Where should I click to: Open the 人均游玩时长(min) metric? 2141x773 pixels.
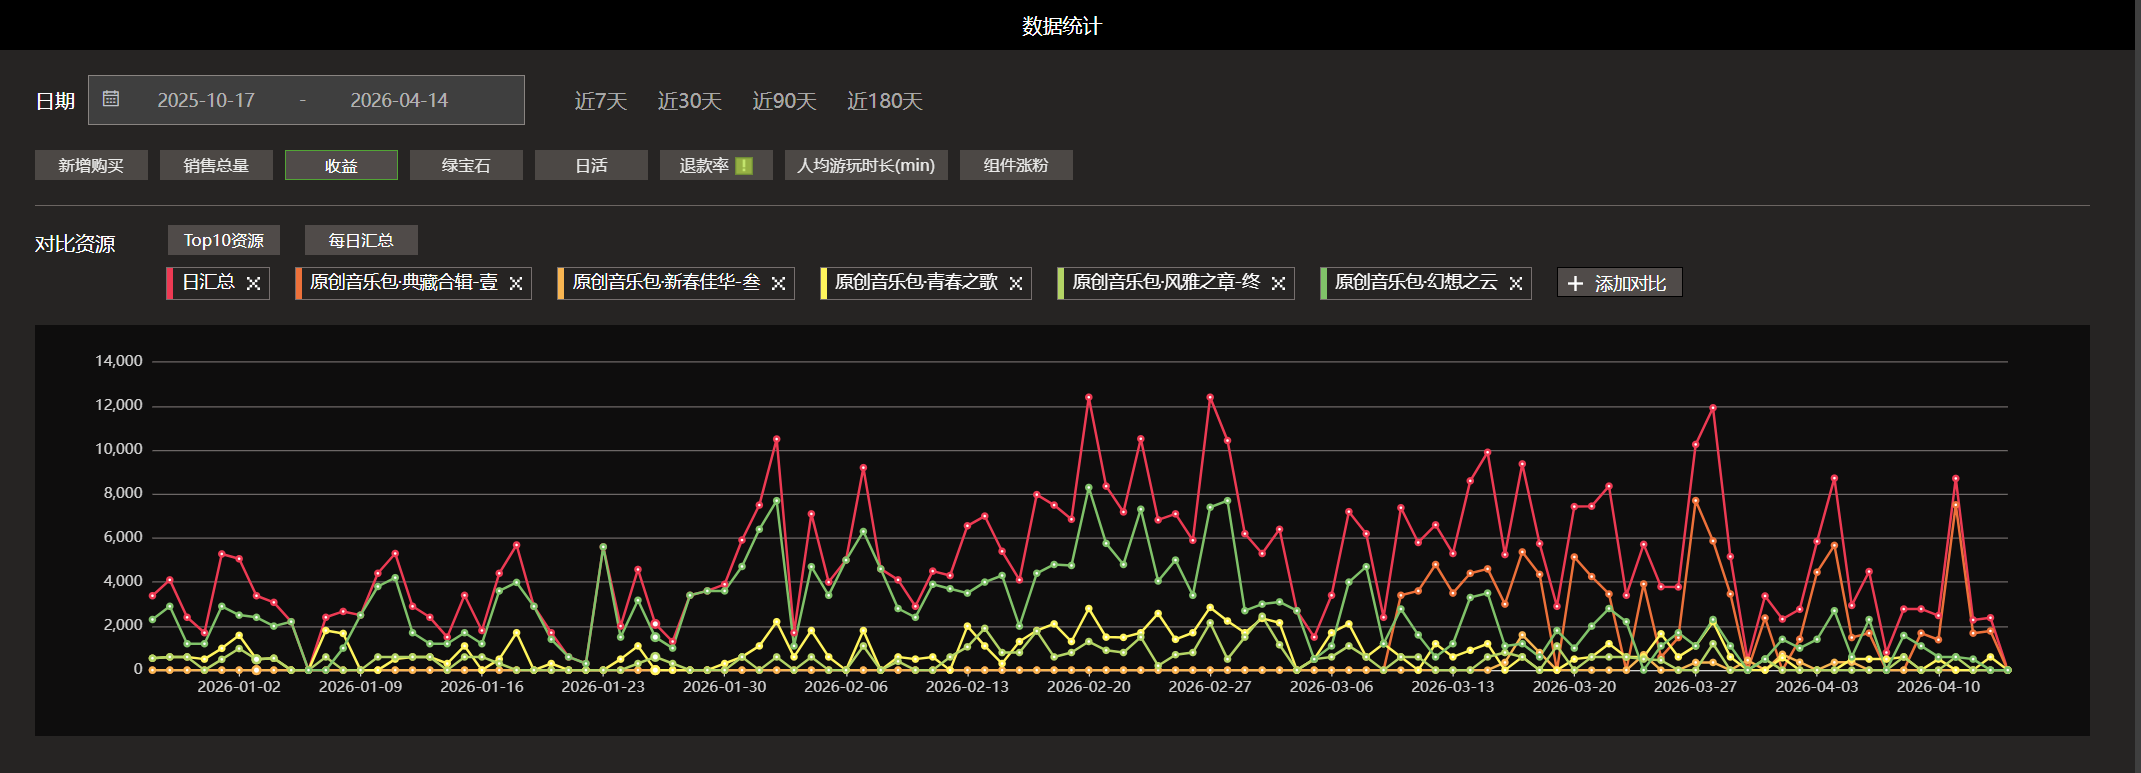pos(866,165)
